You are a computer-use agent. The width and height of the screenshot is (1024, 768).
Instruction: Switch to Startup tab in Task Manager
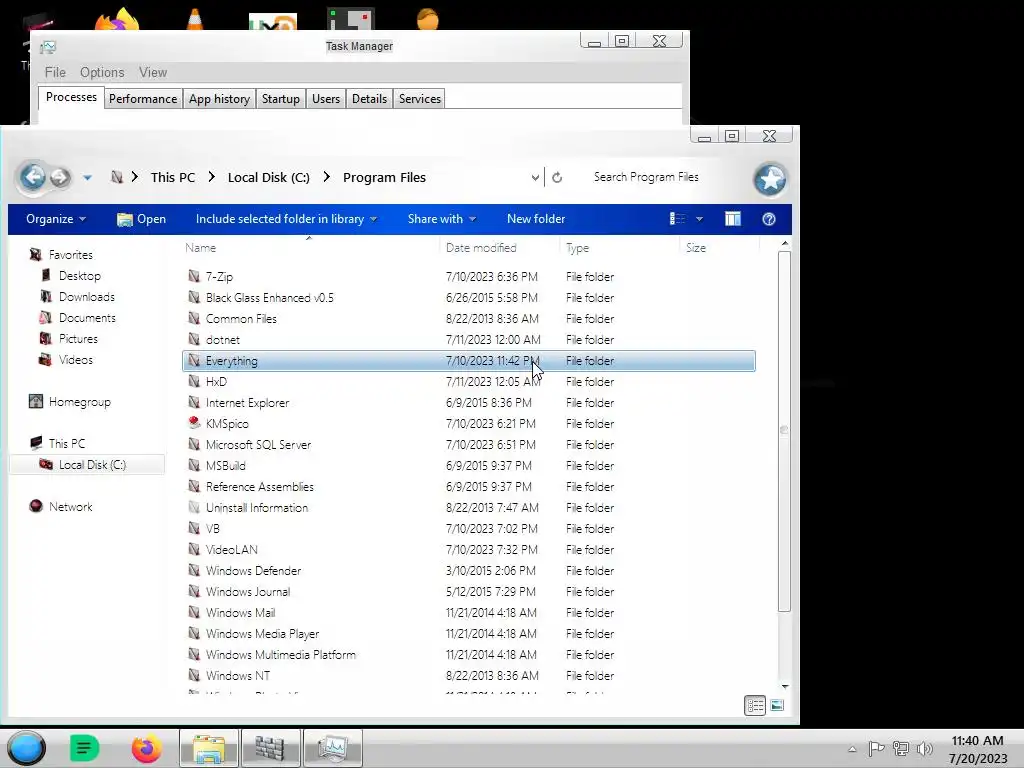(281, 99)
